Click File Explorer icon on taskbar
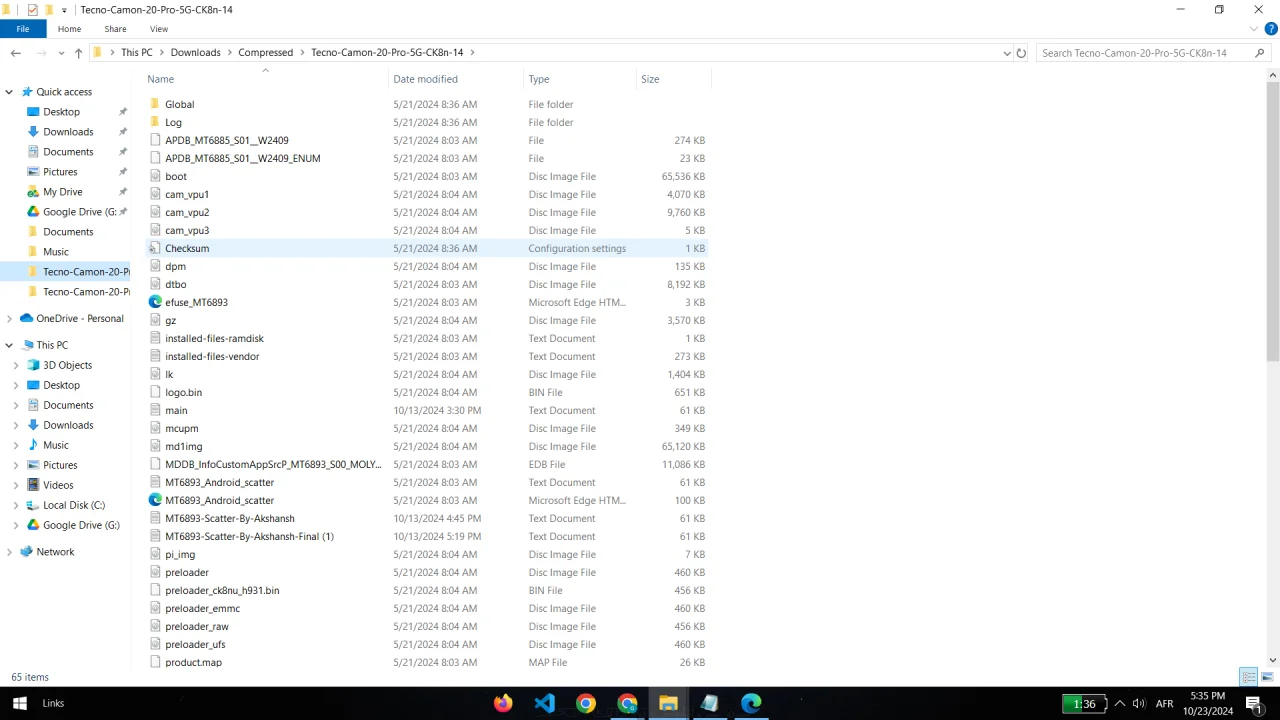1280x720 pixels. pyautogui.click(x=668, y=703)
